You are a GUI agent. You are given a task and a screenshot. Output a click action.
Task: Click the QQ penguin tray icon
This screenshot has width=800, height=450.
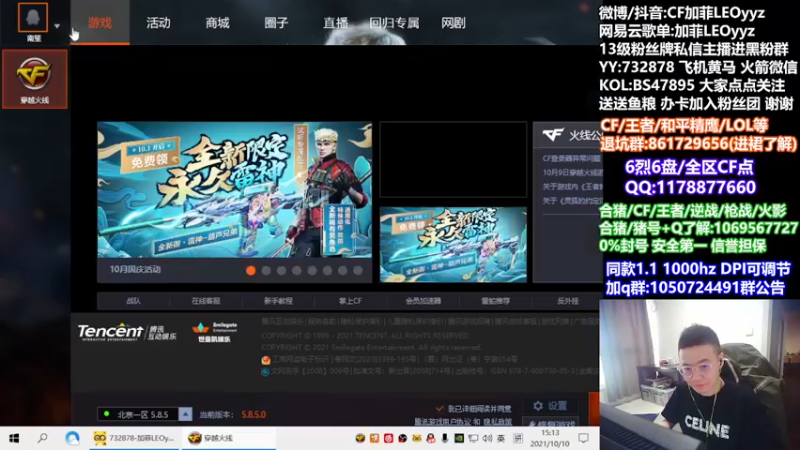pyautogui.click(x=431, y=438)
